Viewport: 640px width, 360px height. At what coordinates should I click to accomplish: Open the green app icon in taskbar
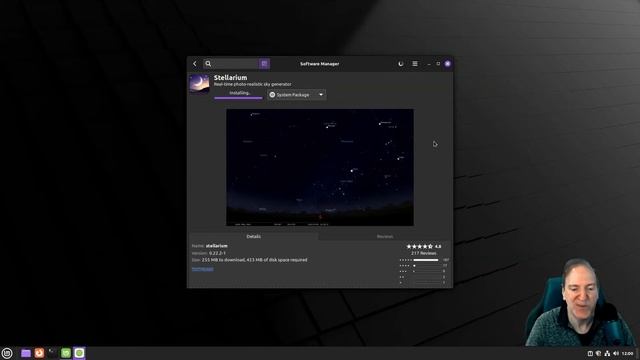[66, 353]
